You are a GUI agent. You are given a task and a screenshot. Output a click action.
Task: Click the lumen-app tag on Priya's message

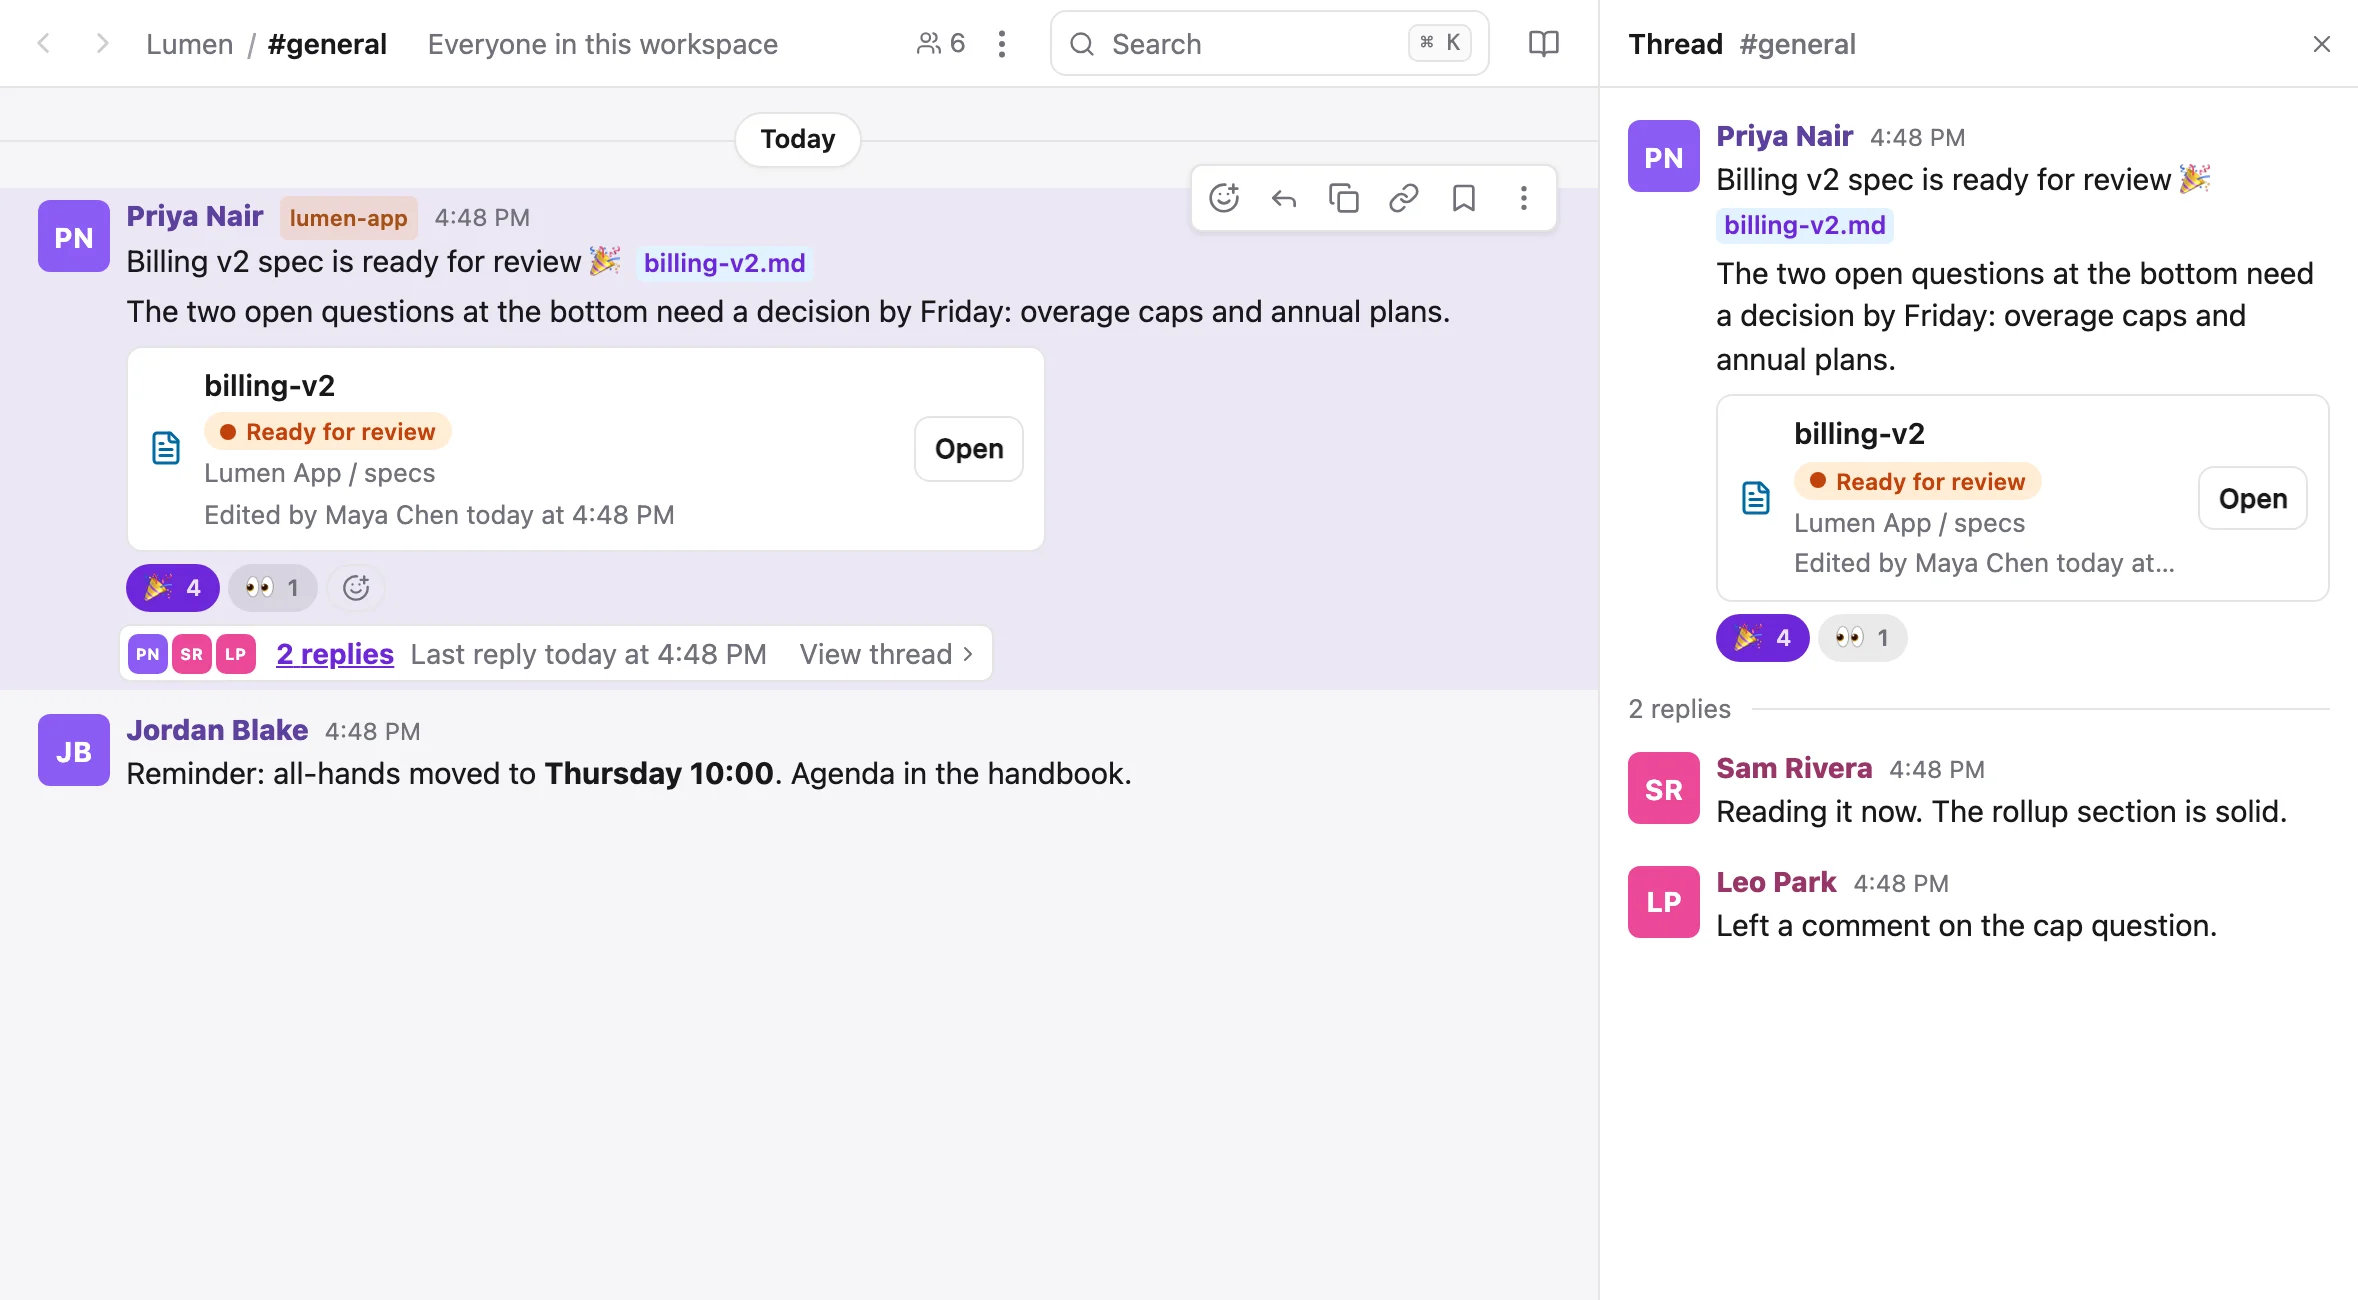[348, 218]
